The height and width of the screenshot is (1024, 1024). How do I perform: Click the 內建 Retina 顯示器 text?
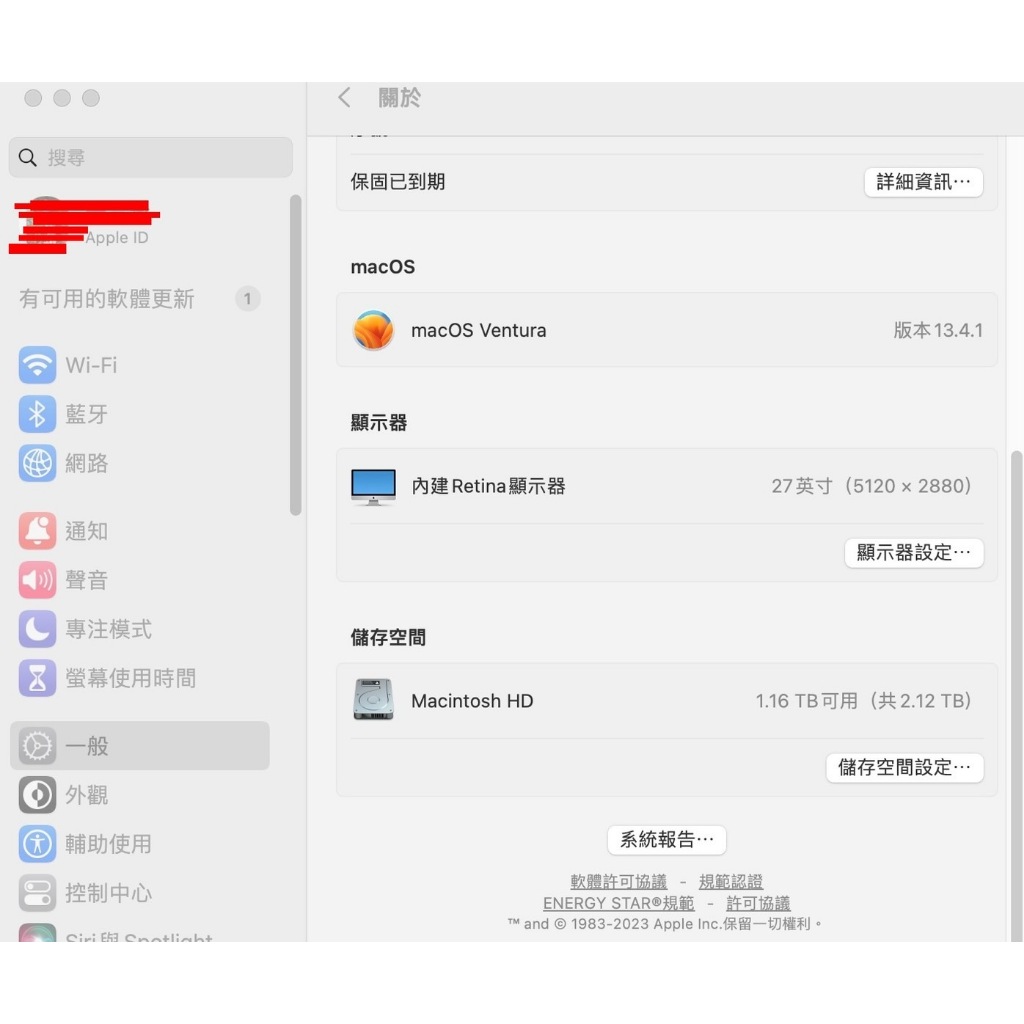[488, 486]
